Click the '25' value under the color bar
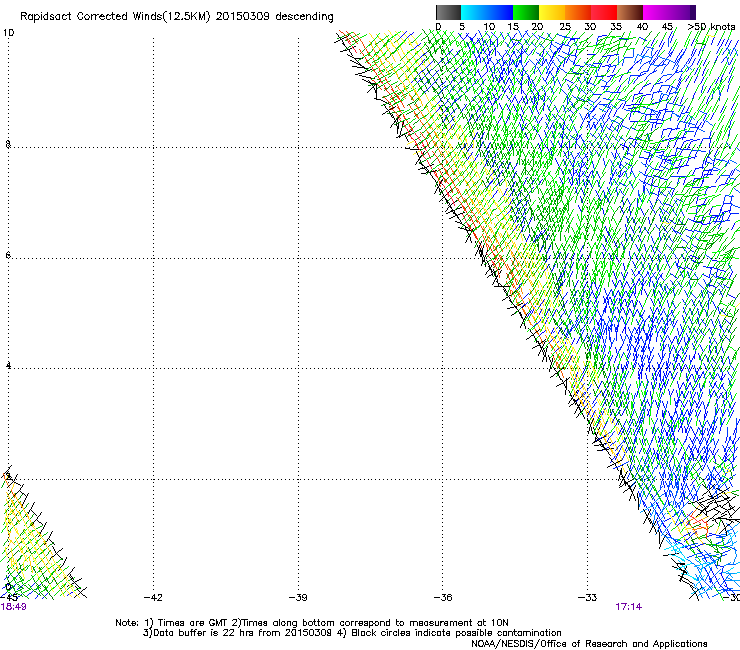Viewport: 740px width, 650px height. [x=564, y=27]
